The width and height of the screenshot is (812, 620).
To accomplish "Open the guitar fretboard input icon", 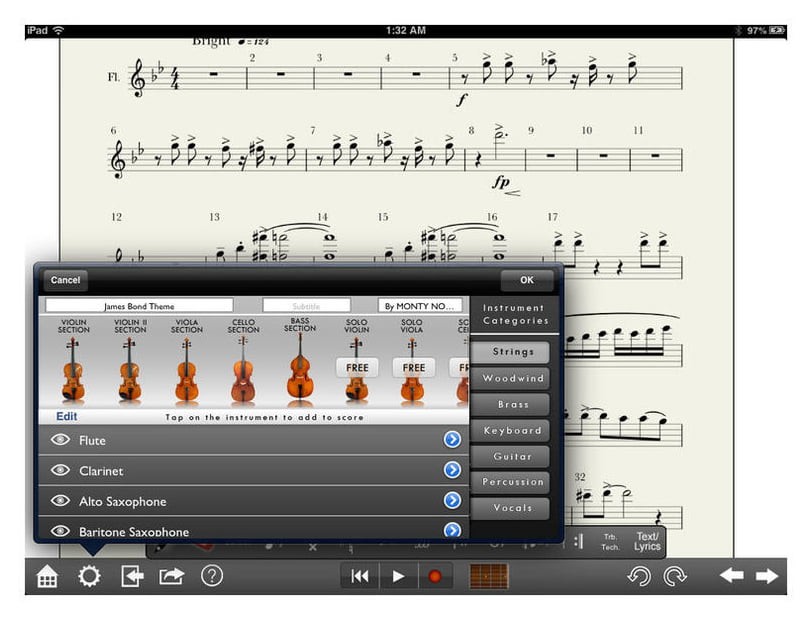I will [489, 576].
